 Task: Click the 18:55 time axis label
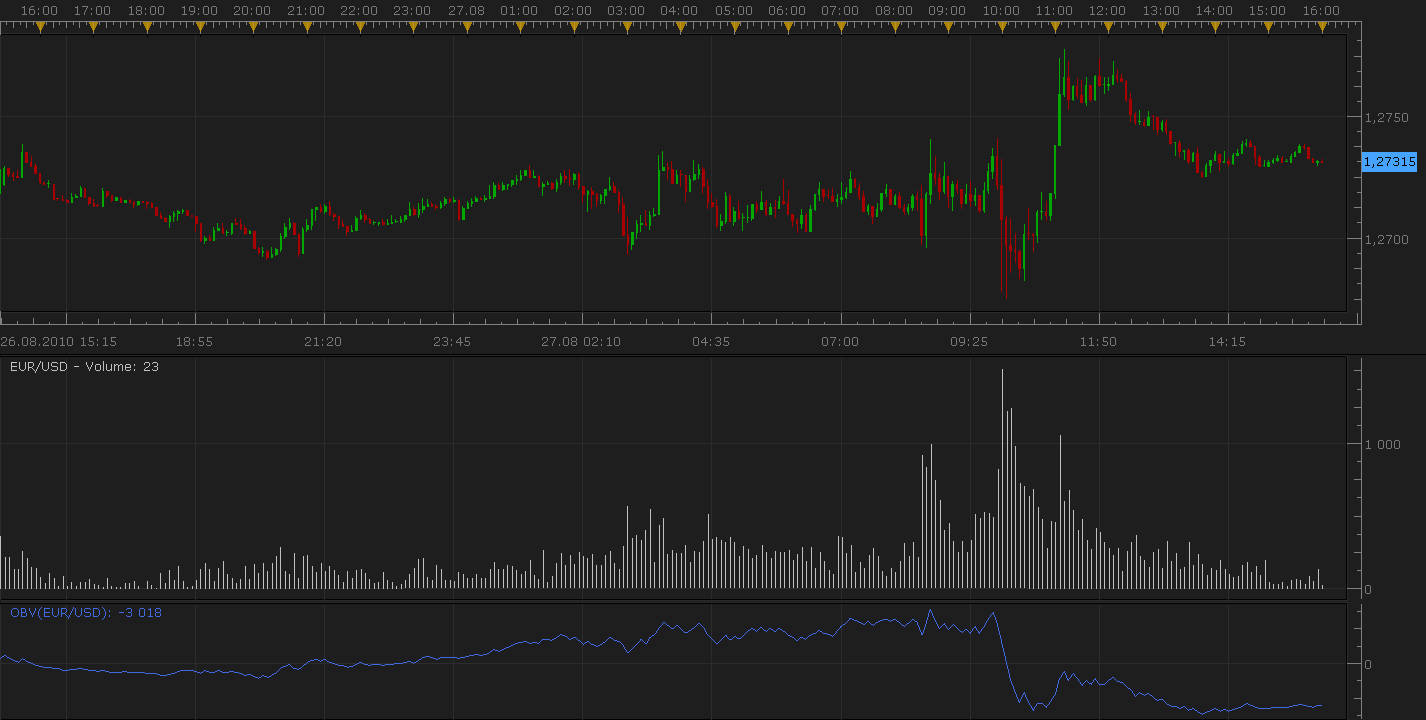[x=194, y=342]
